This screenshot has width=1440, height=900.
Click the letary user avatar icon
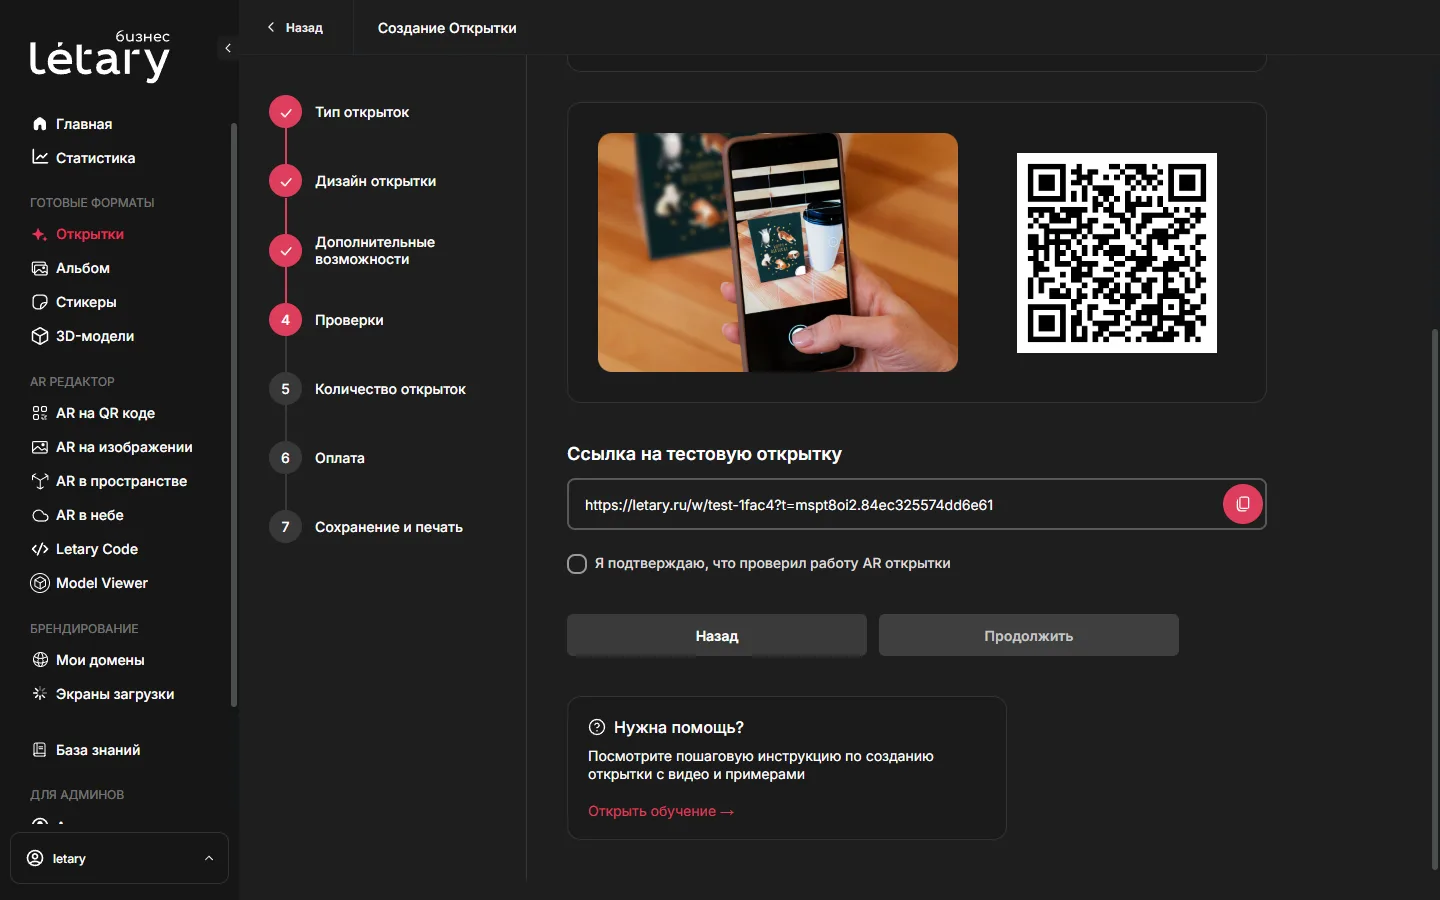[x=35, y=858]
